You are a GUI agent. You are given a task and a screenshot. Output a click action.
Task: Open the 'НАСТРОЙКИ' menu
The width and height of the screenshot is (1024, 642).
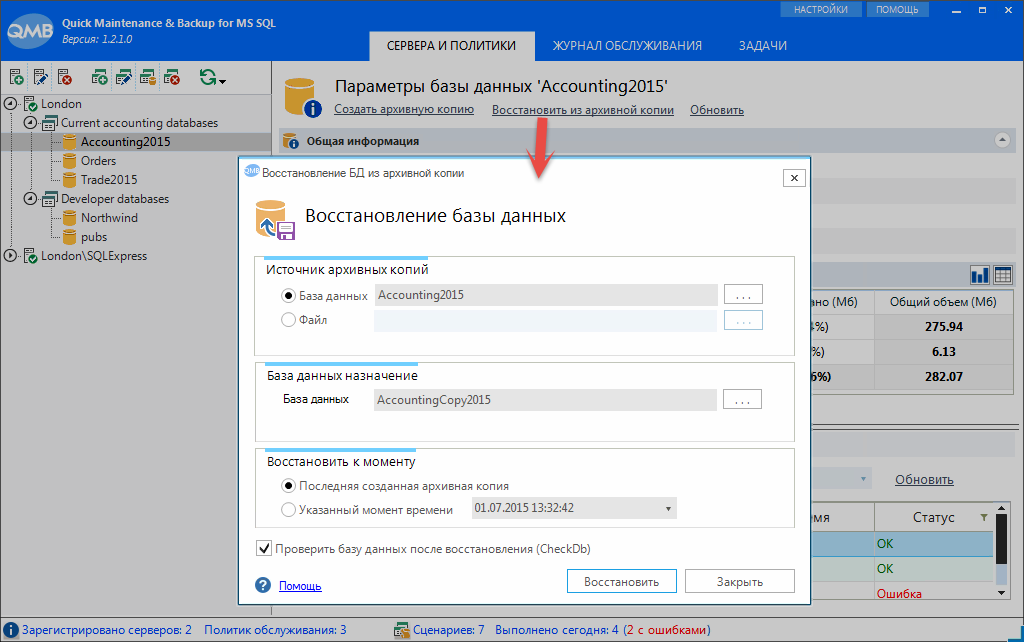click(x=821, y=10)
